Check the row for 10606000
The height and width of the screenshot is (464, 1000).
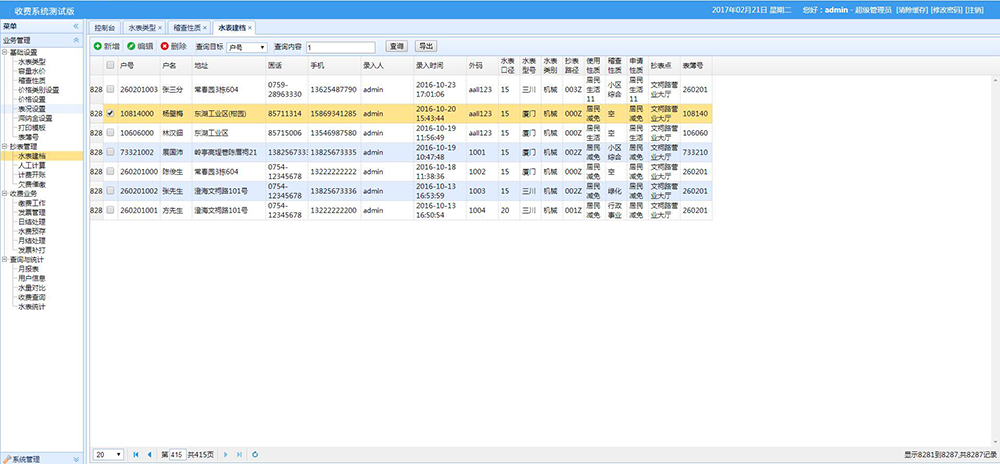pos(110,133)
